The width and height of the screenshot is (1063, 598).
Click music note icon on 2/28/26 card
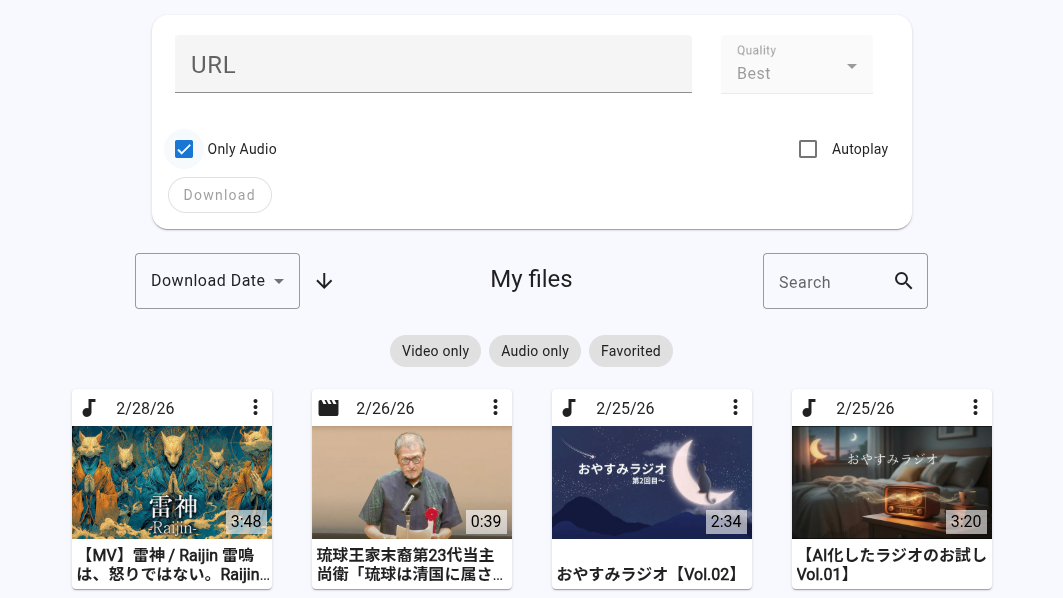[89, 408]
